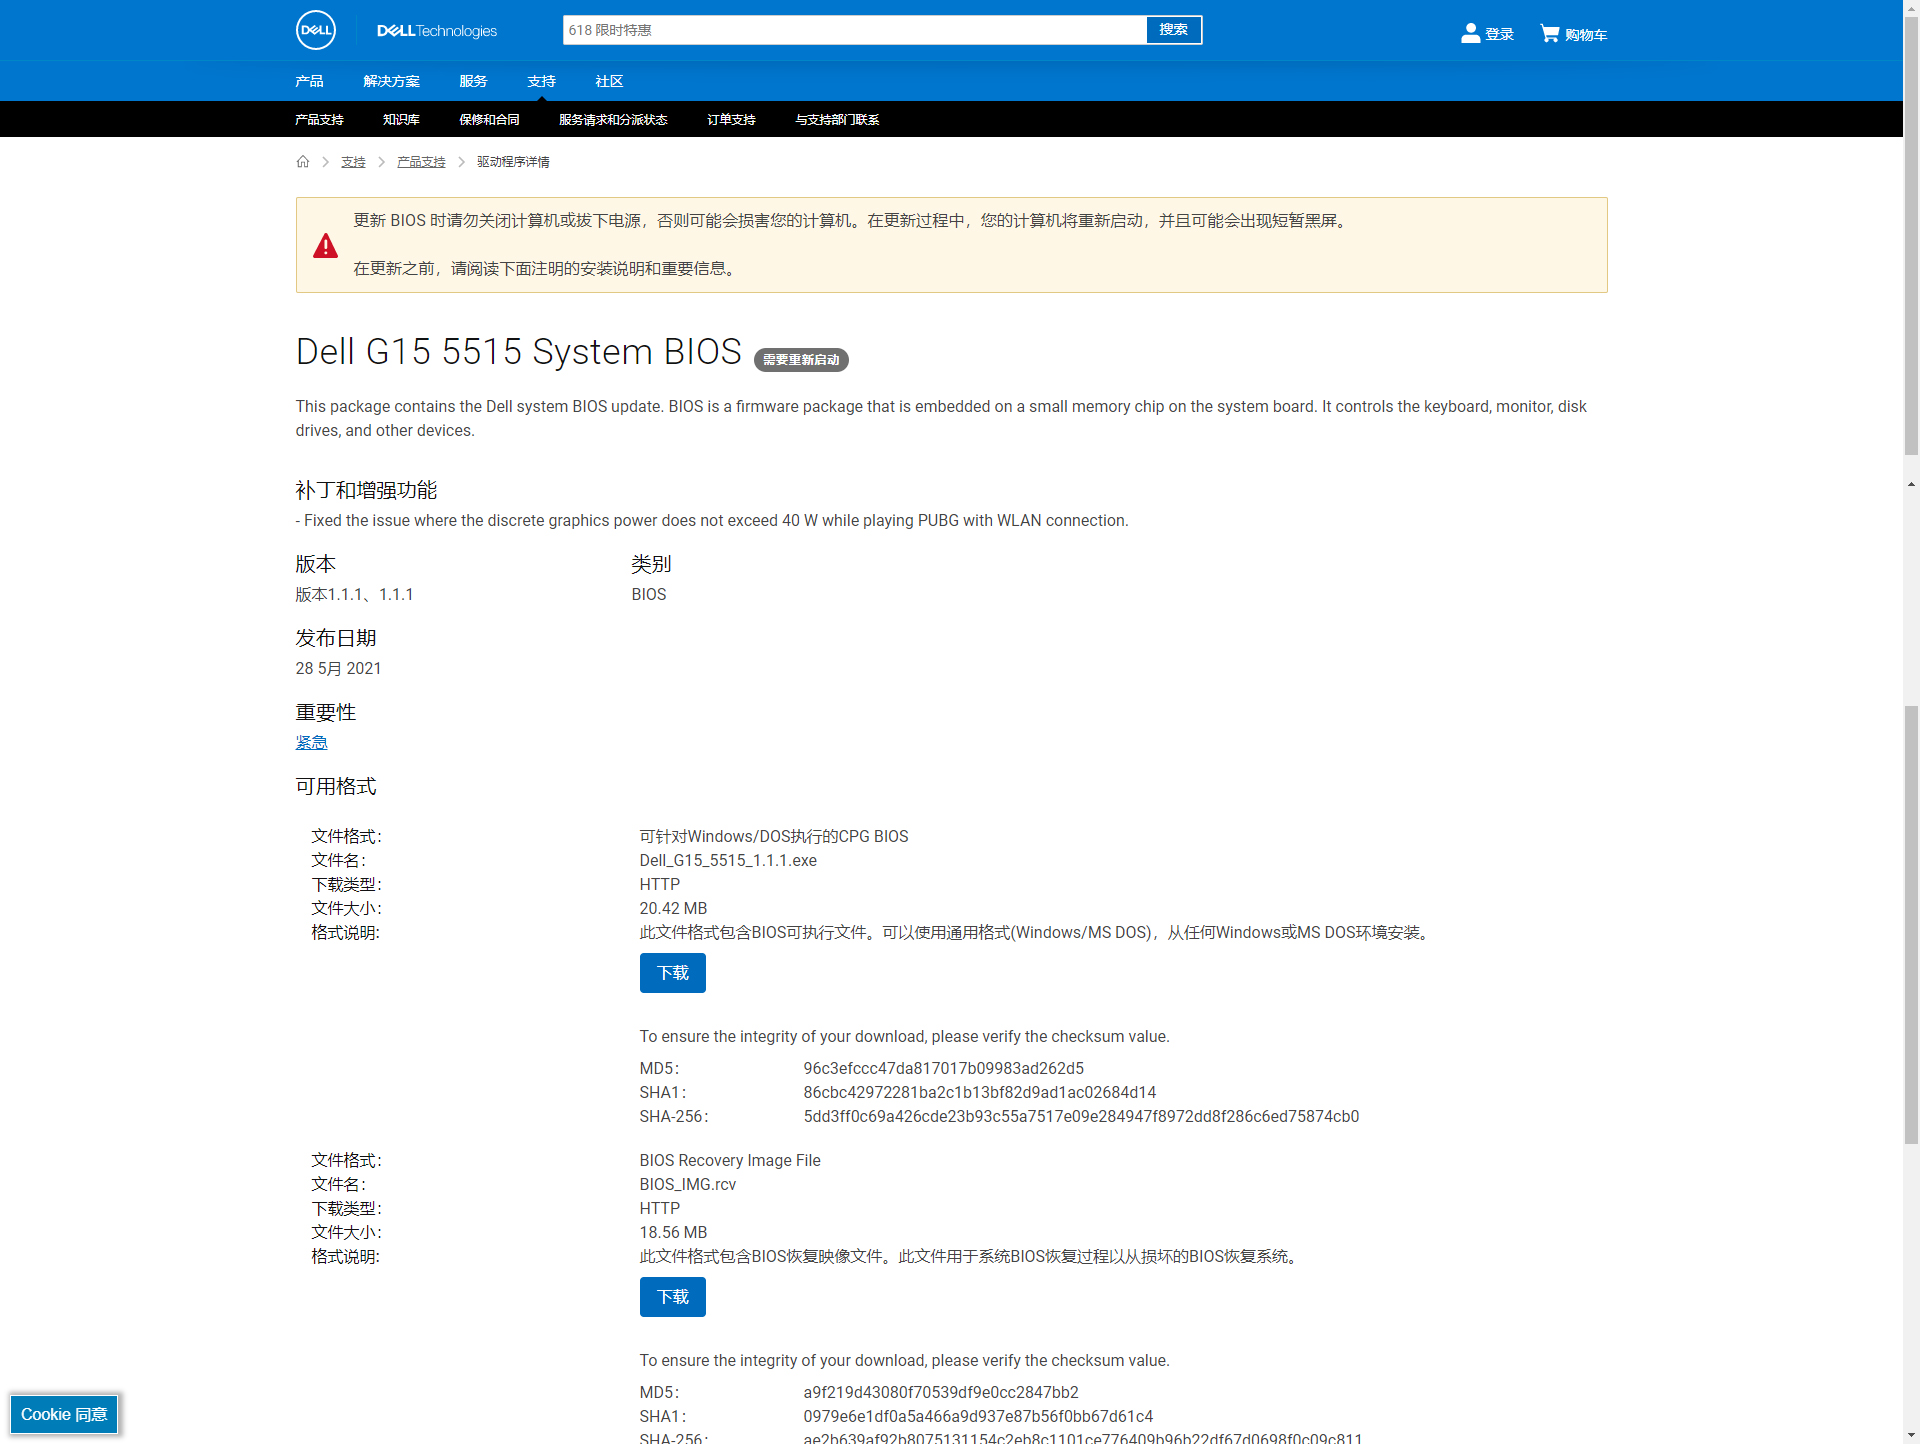The width and height of the screenshot is (1920, 1444).
Task: Click the 产品支持 breadcrumb link
Action: [x=421, y=162]
